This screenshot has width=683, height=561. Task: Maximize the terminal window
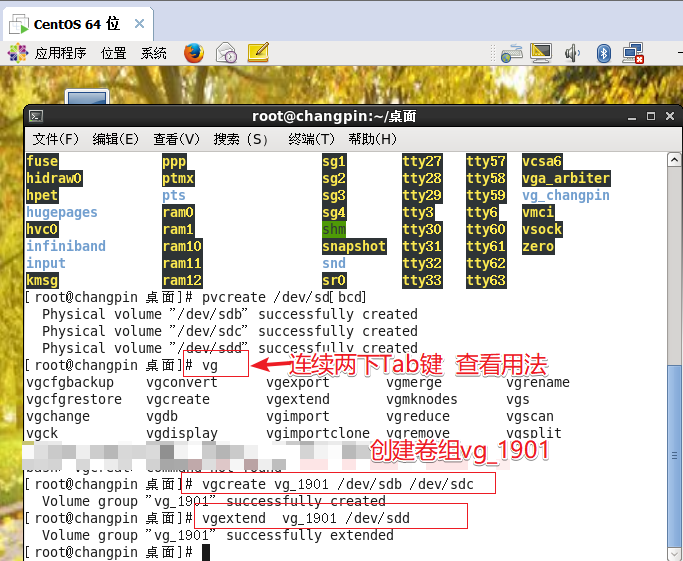651,116
